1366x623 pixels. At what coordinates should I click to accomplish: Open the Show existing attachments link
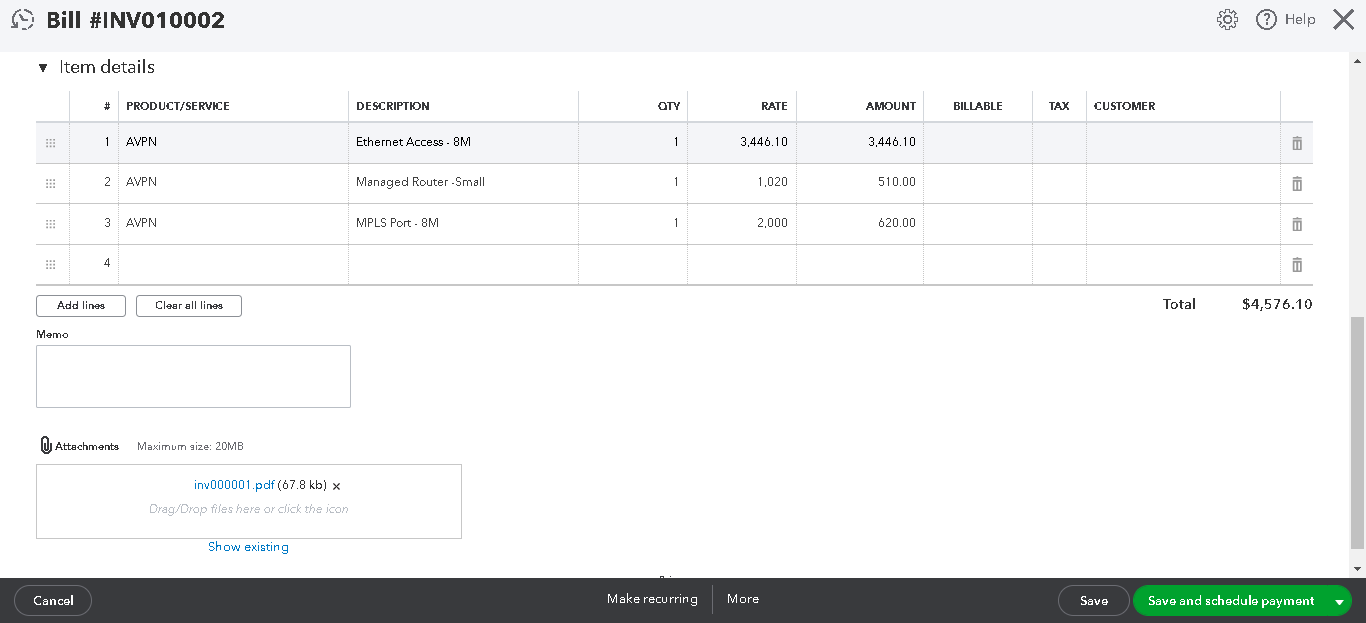tap(248, 547)
